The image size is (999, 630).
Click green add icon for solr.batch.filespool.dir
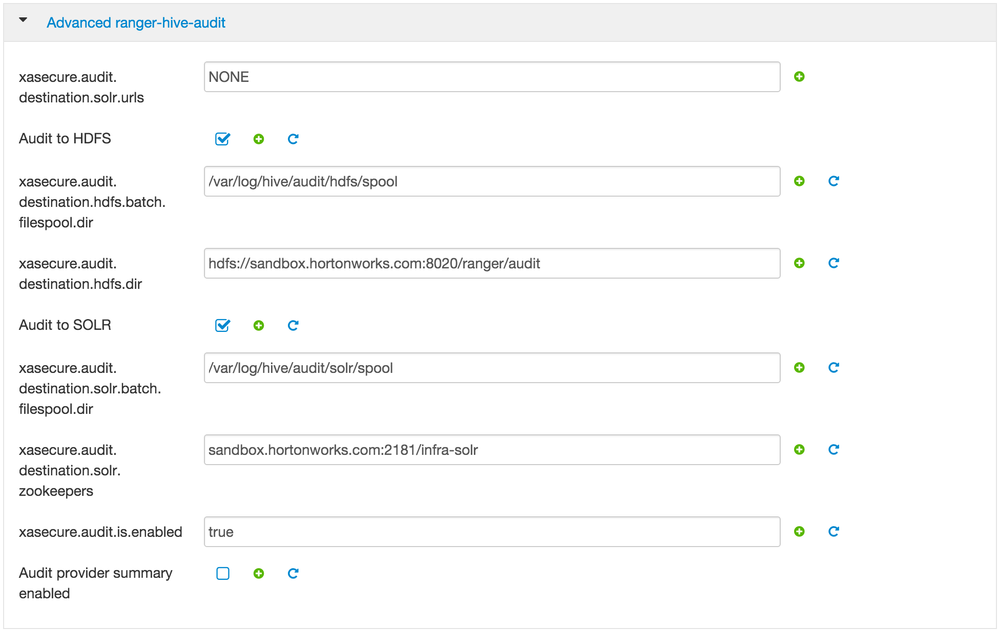(799, 367)
